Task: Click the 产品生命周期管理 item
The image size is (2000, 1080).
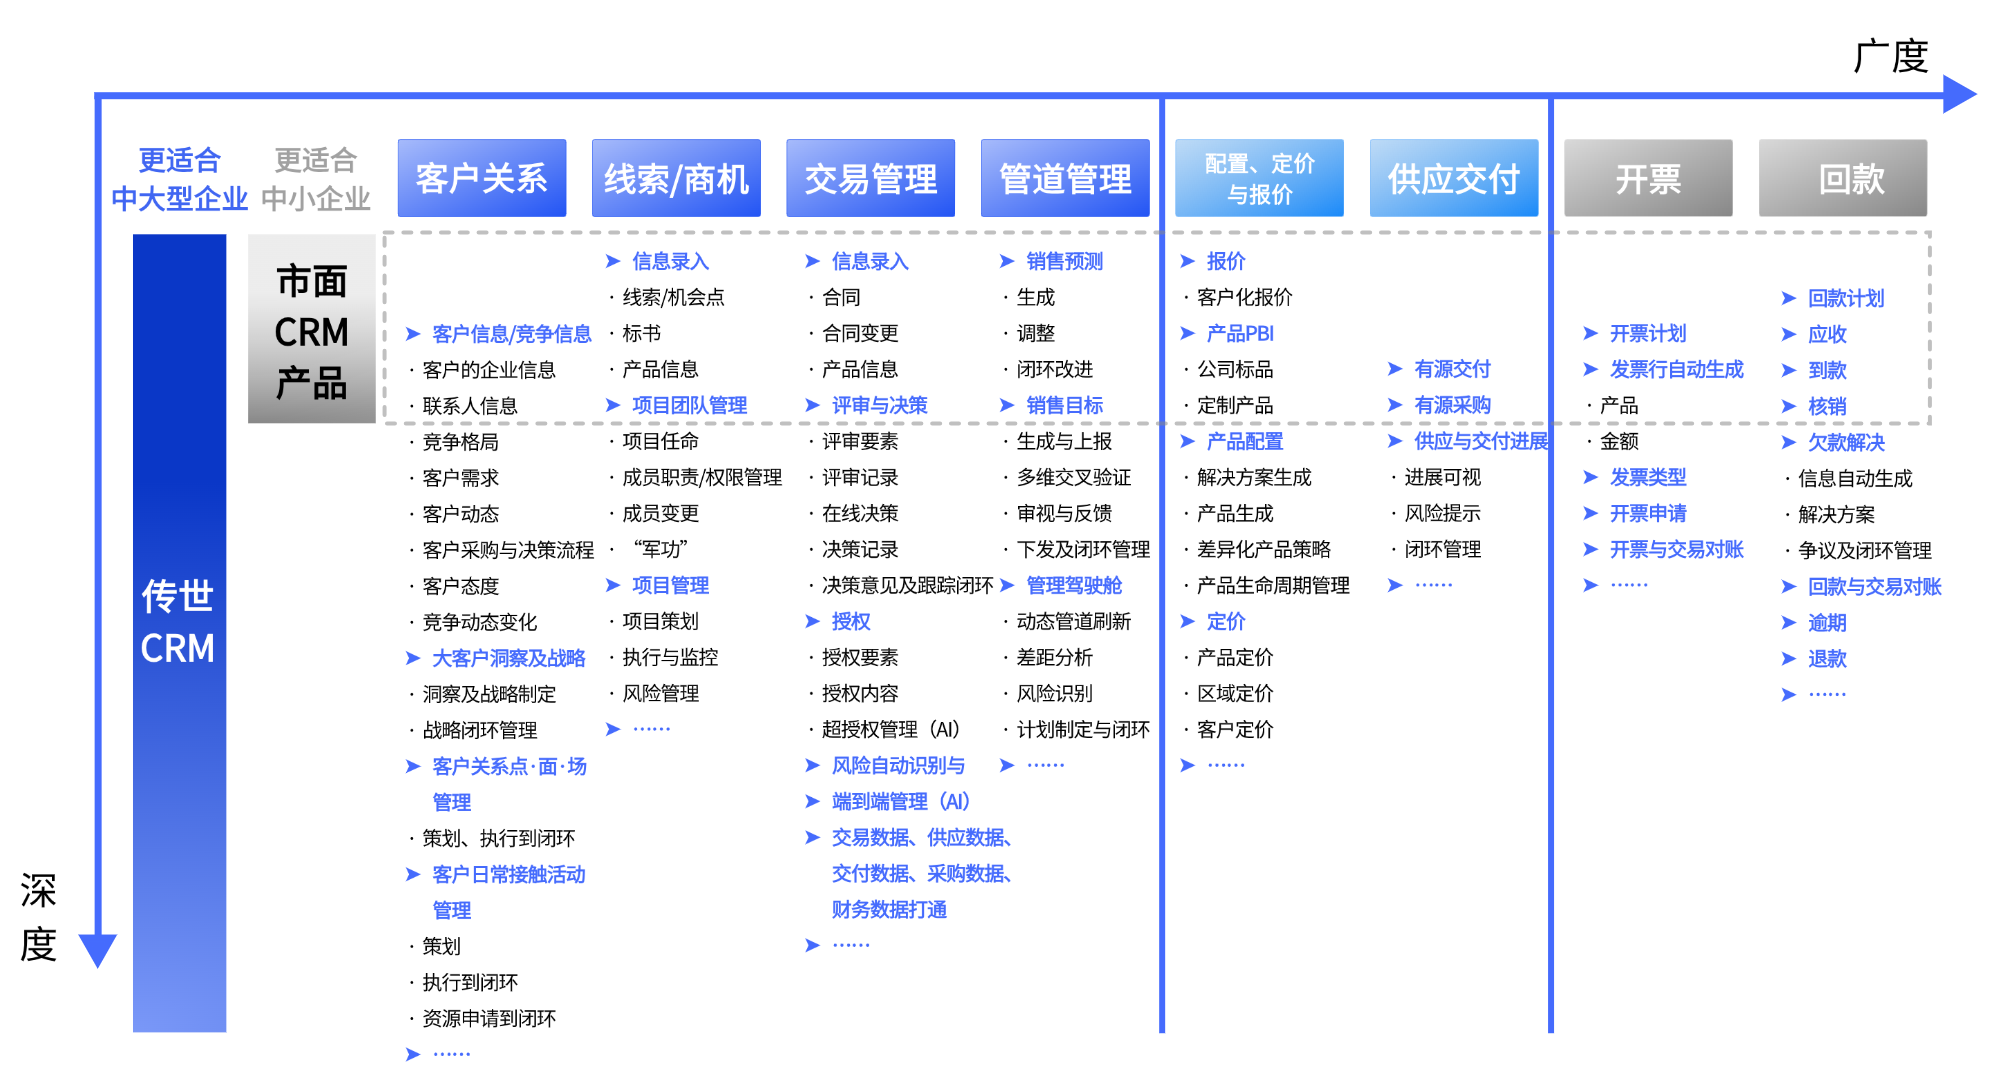Action: tap(1273, 585)
